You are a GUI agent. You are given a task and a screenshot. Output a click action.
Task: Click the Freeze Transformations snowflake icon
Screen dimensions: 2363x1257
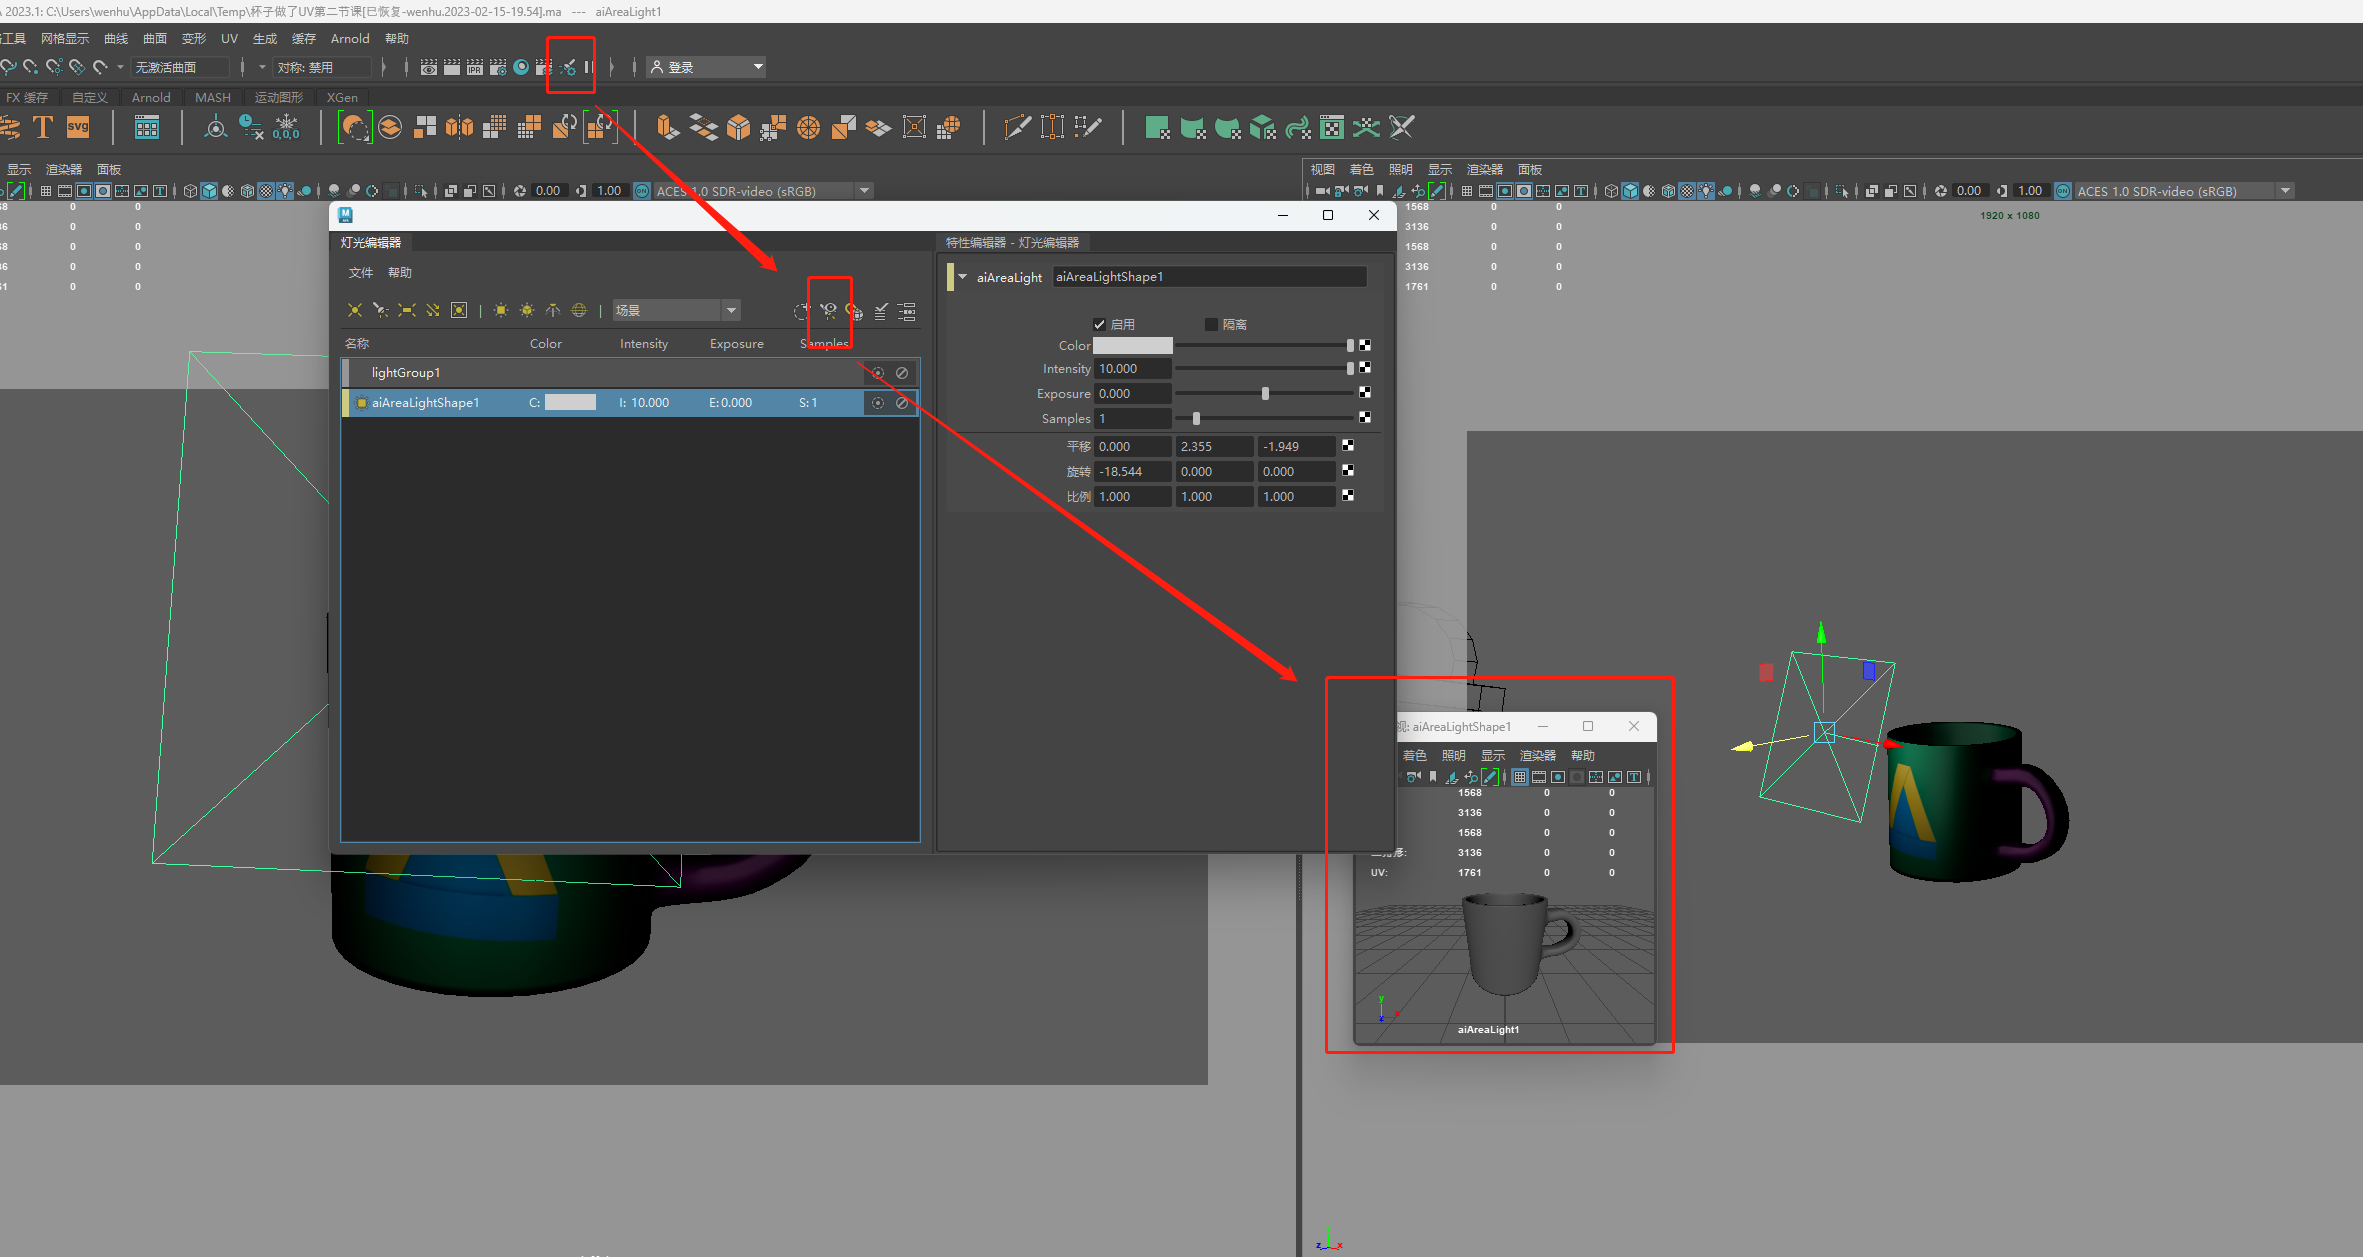286,127
